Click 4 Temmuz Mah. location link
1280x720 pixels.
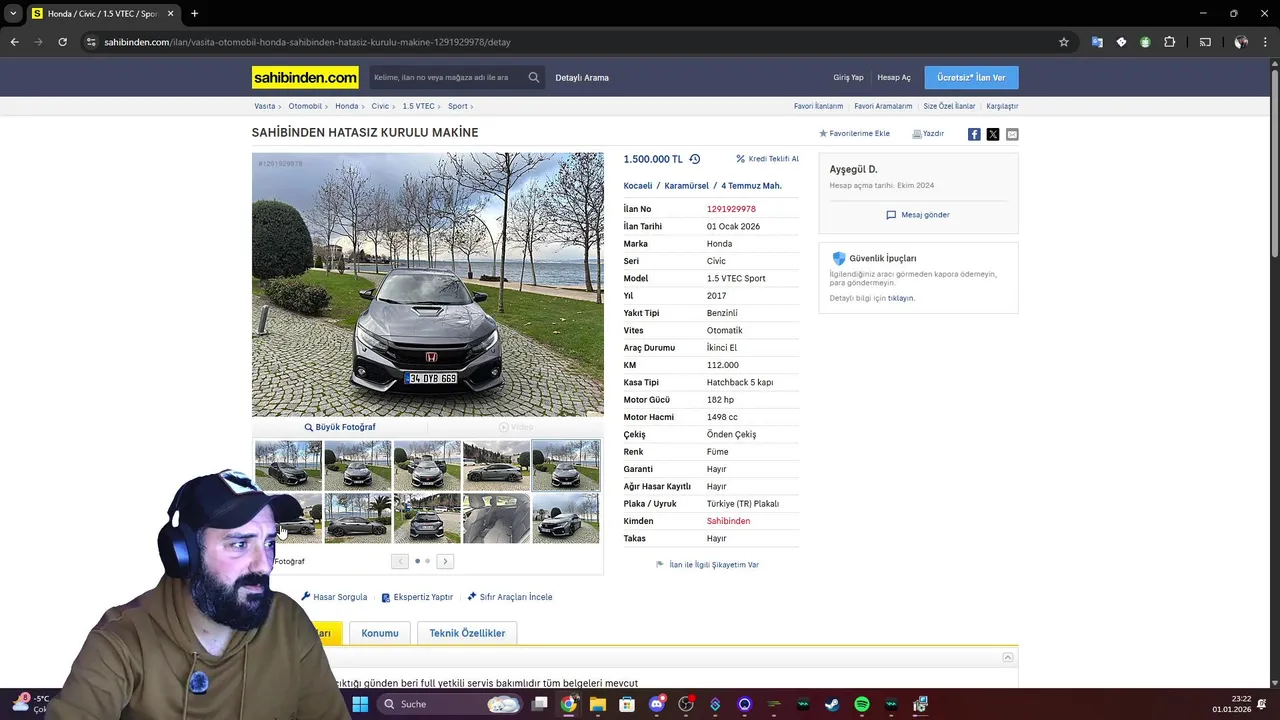(751, 186)
